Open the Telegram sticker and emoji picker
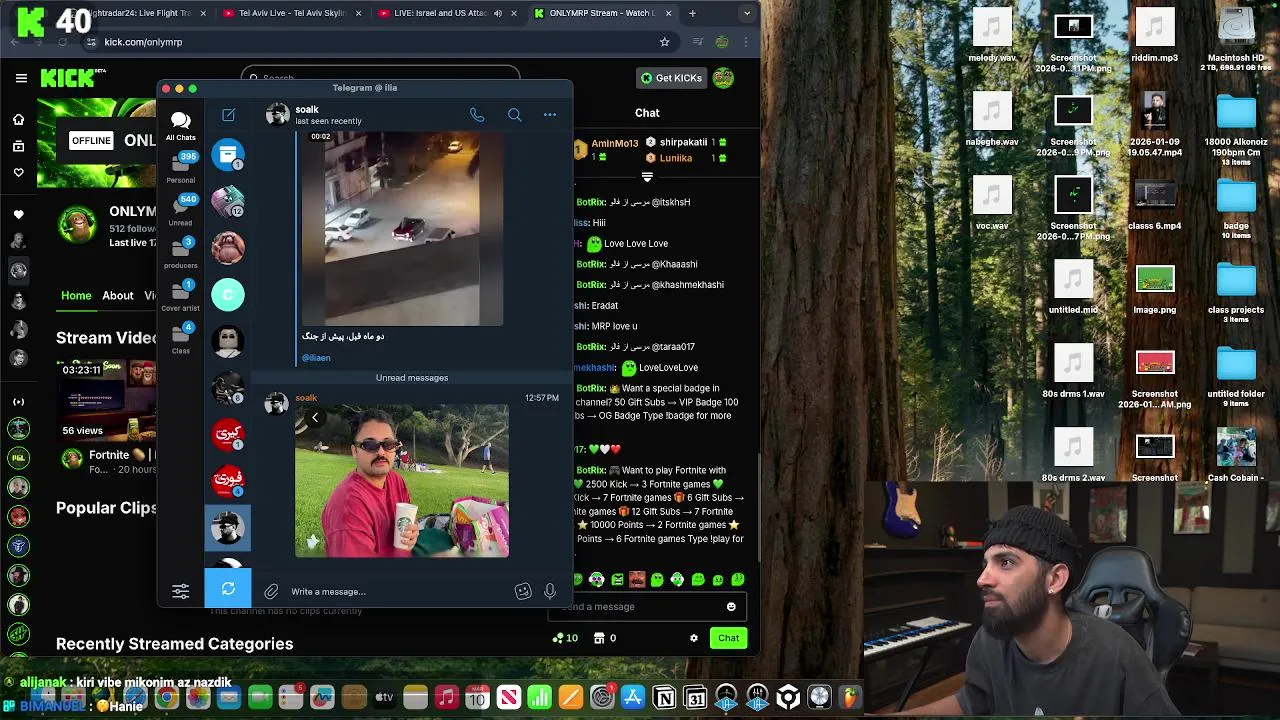Viewport: 1280px width, 720px height. point(523,592)
